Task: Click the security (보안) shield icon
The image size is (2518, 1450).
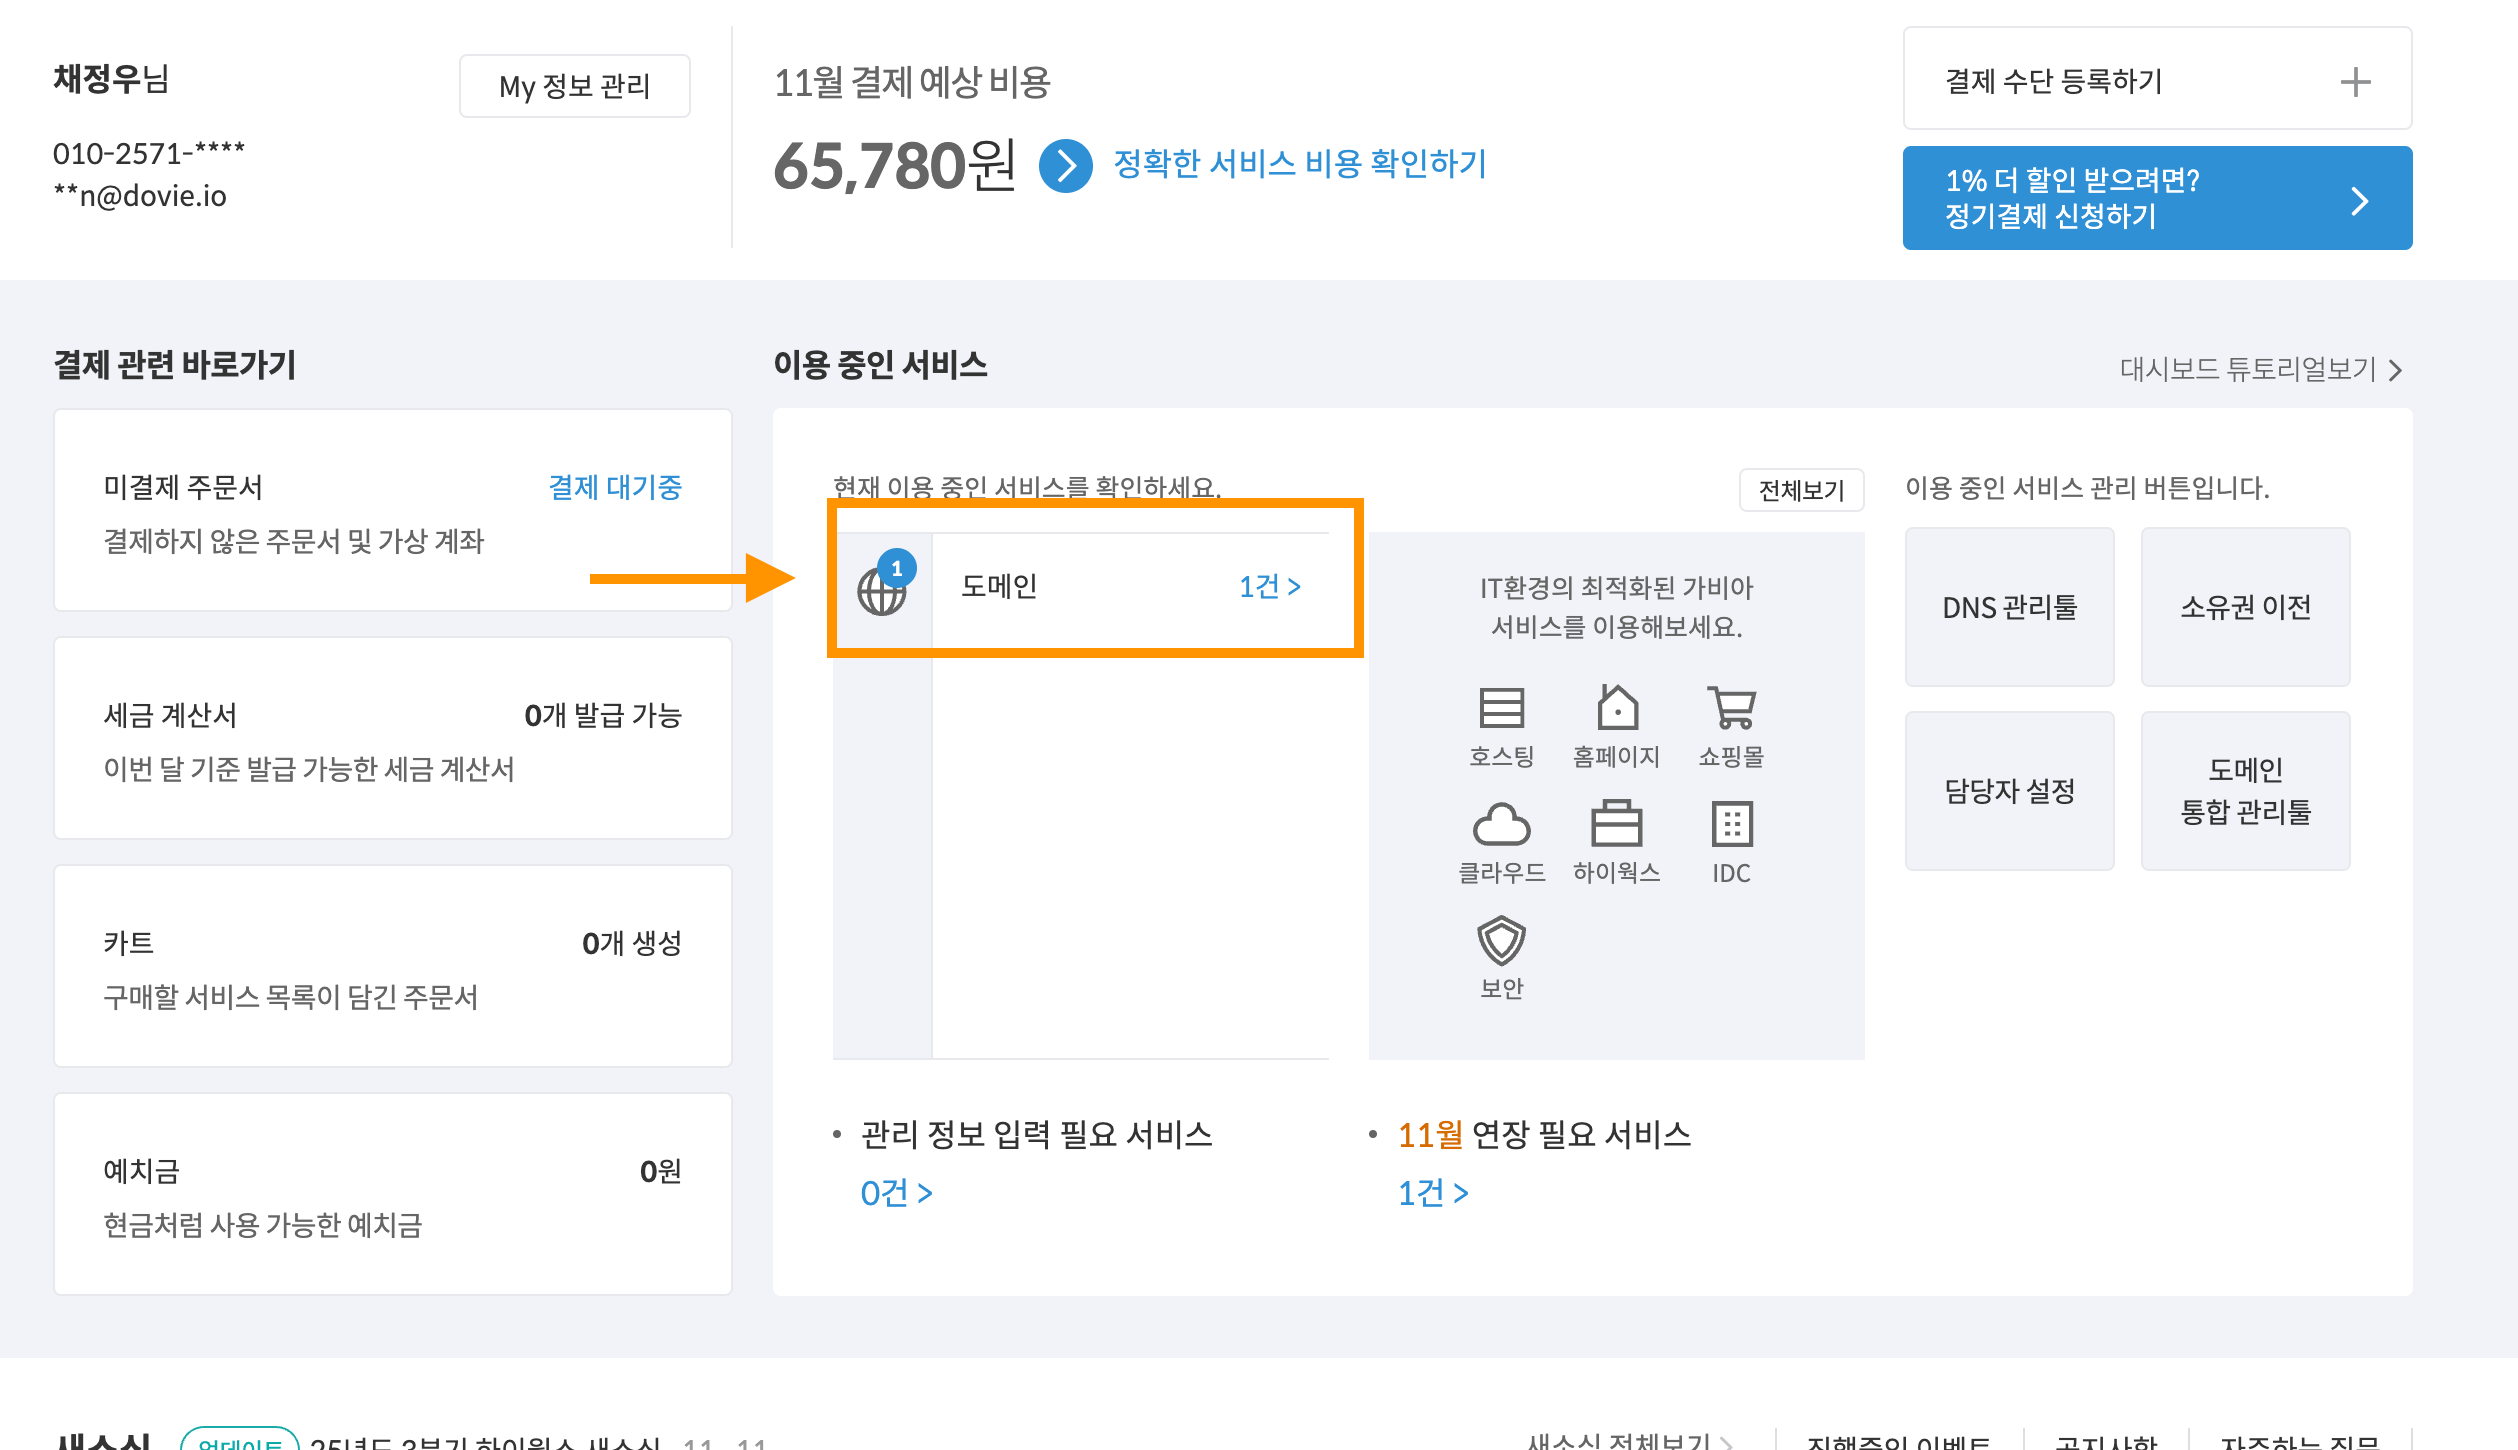Action: [1501, 941]
